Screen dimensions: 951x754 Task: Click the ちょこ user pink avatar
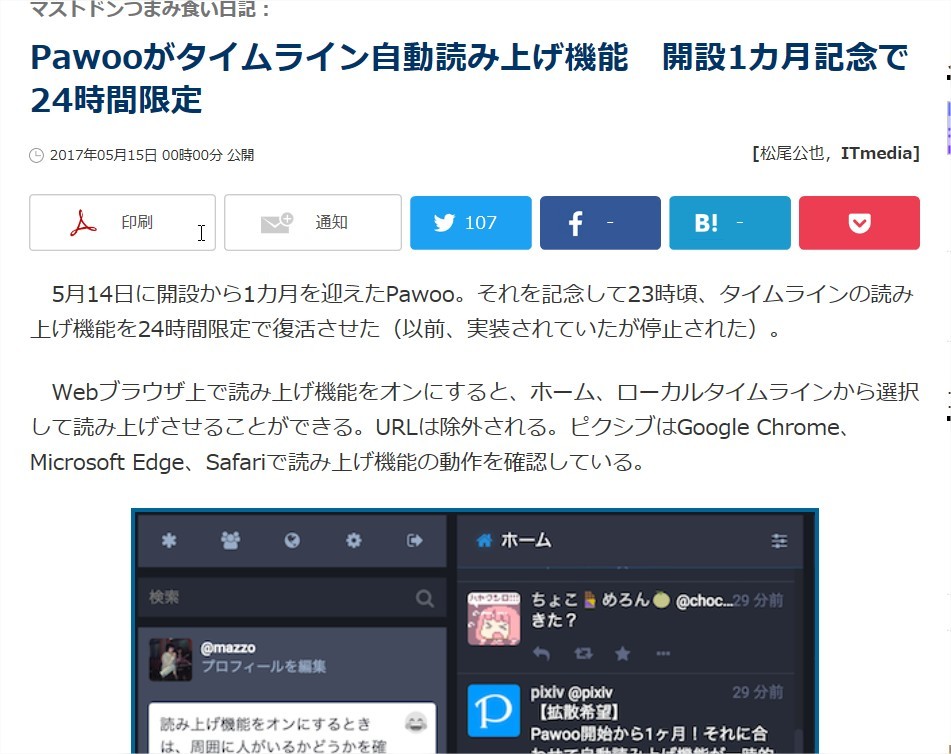tap(494, 619)
